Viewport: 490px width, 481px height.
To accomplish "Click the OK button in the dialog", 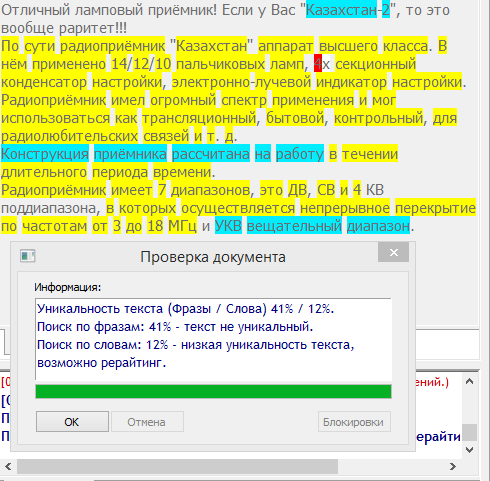I will [72, 422].
